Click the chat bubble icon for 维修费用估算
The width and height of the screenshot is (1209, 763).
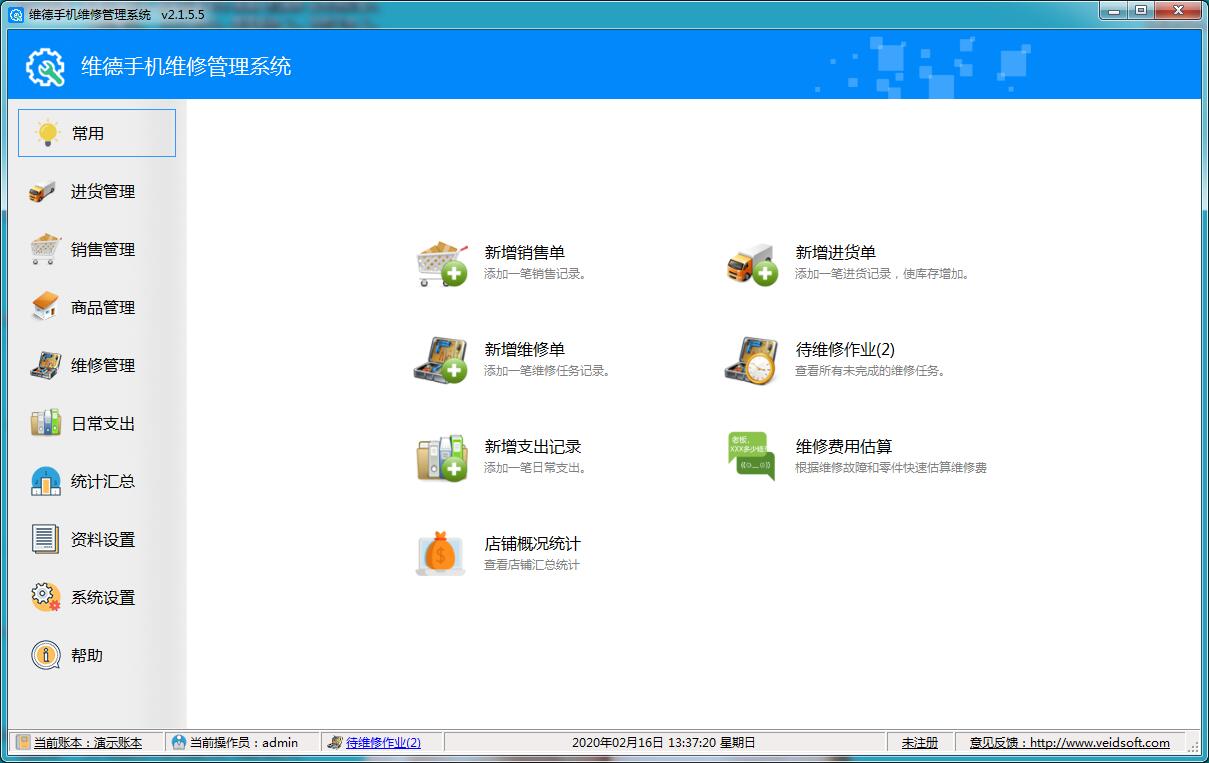point(752,456)
